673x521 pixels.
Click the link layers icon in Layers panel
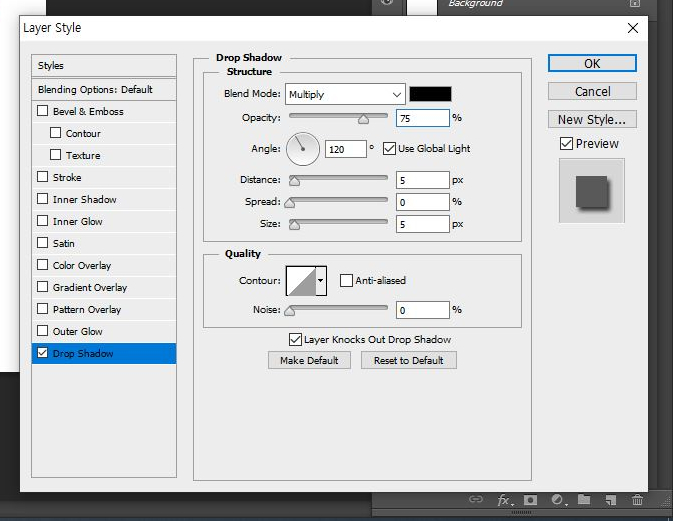[x=476, y=500]
